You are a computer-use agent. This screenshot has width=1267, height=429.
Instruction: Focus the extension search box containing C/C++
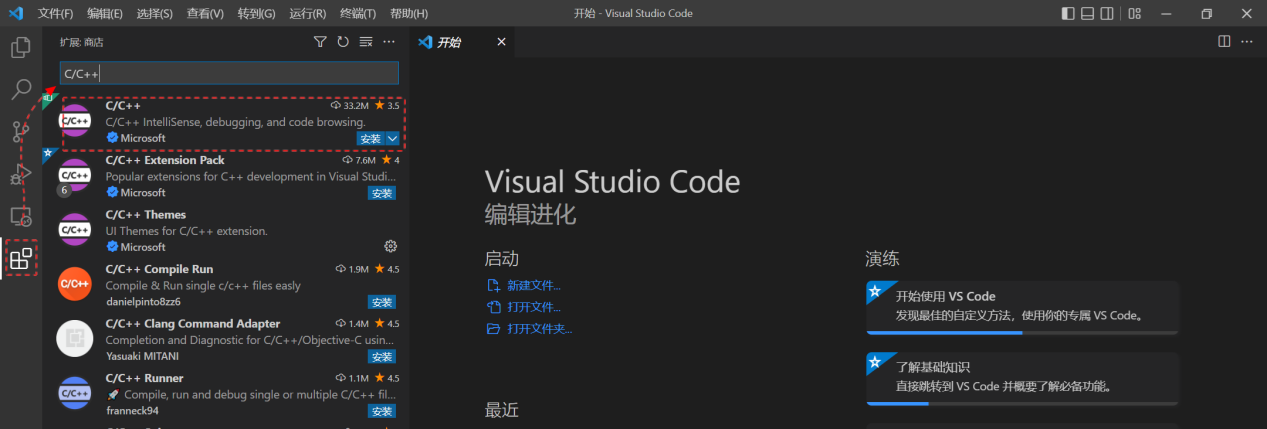click(x=229, y=73)
